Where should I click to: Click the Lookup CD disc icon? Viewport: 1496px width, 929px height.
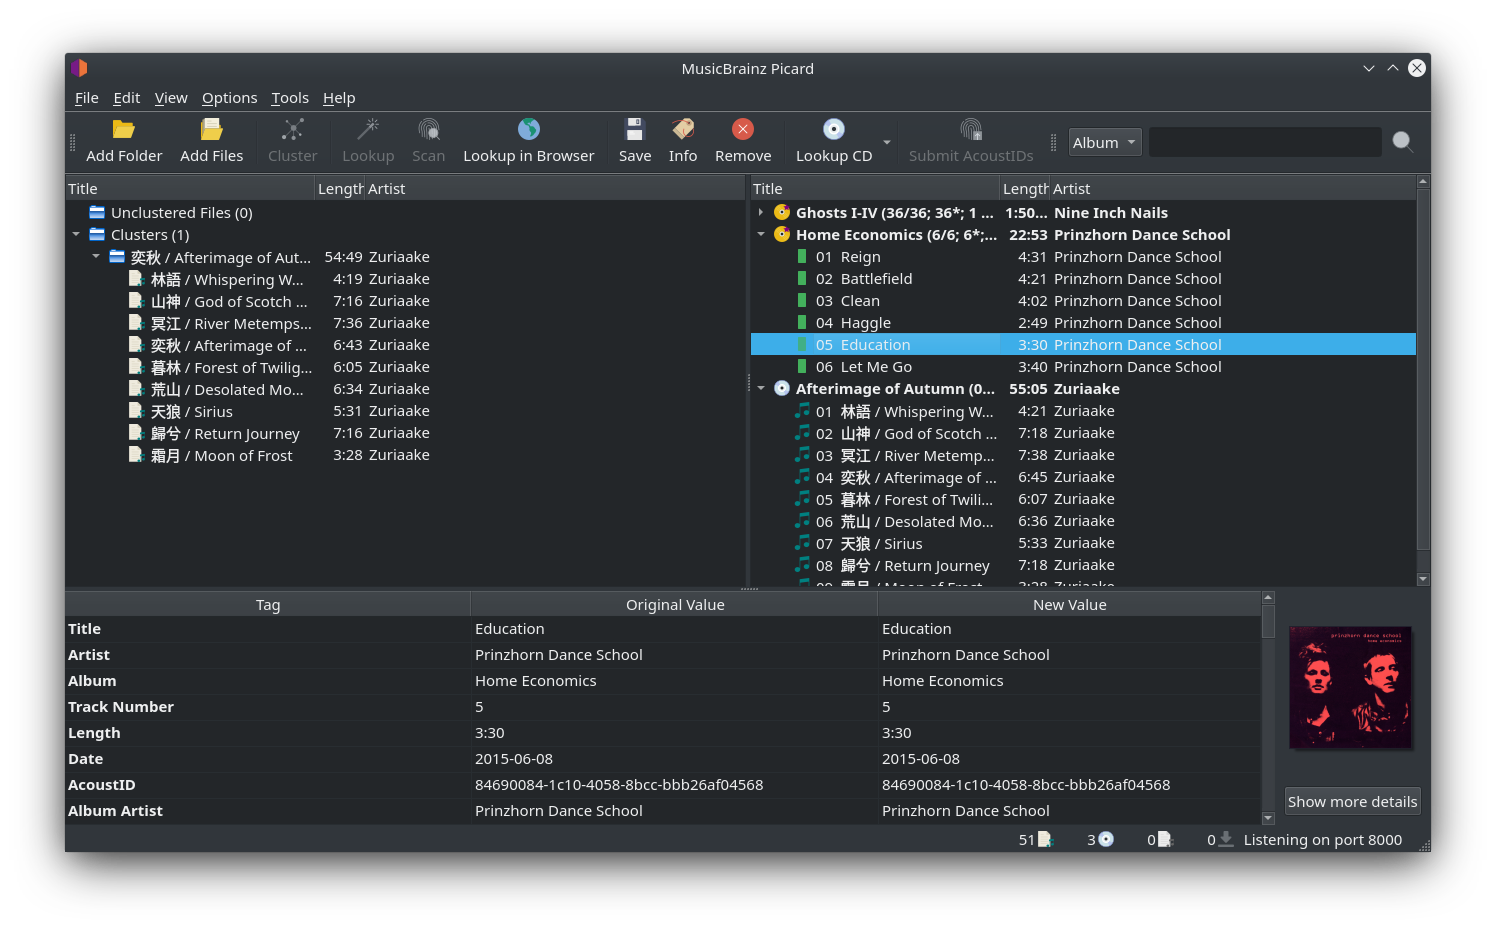(x=833, y=129)
